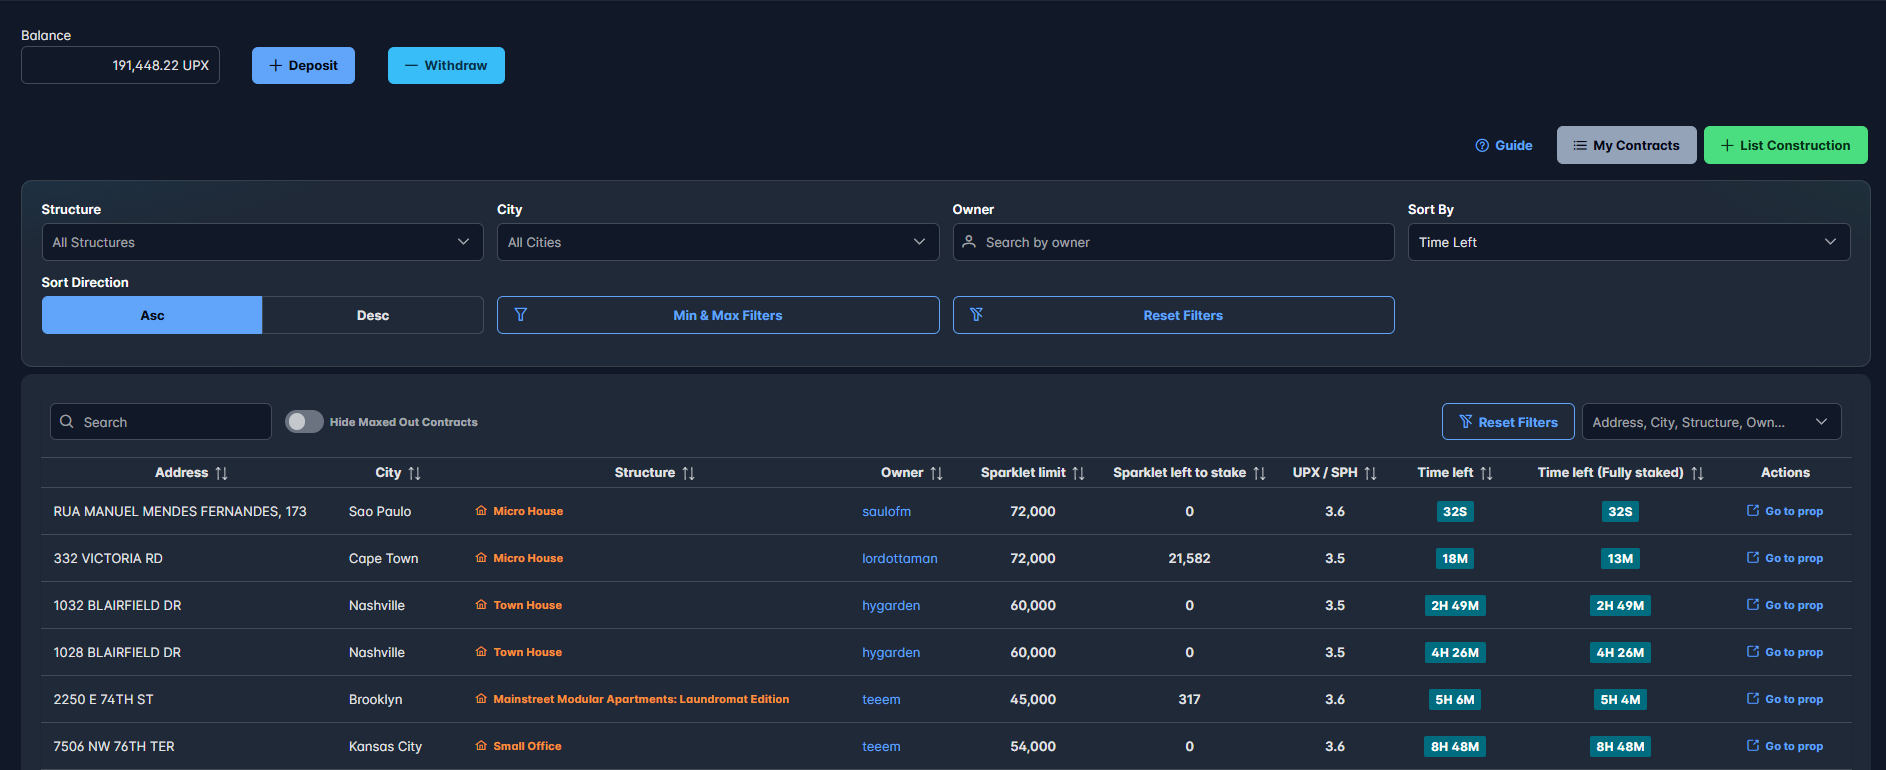Click house icon beside Small Office
This screenshot has width=1886, height=770.
click(x=481, y=746)
